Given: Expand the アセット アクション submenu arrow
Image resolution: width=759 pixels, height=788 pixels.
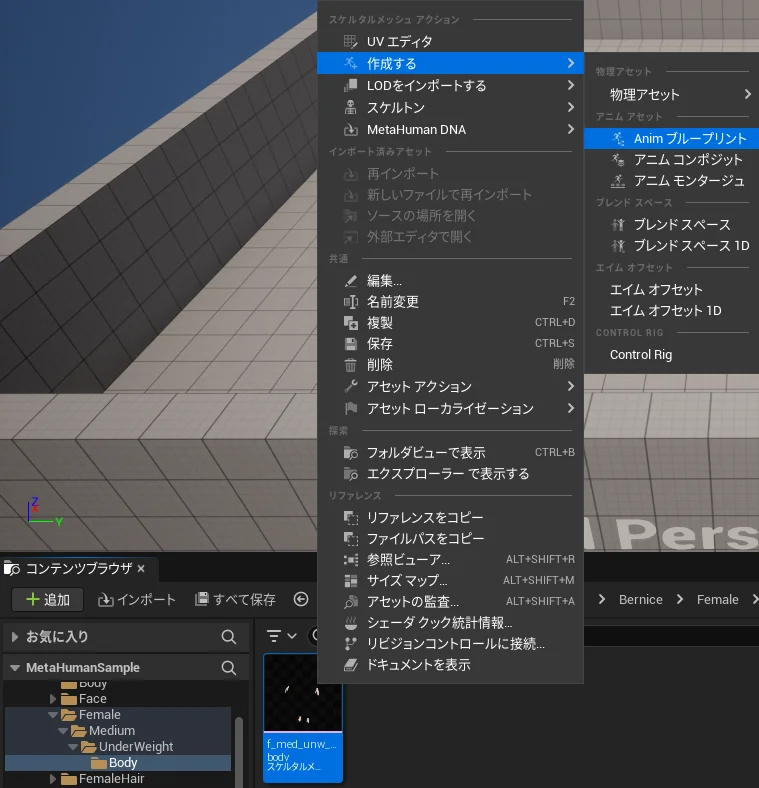Looking at the screenshot, I should point(571,386).
